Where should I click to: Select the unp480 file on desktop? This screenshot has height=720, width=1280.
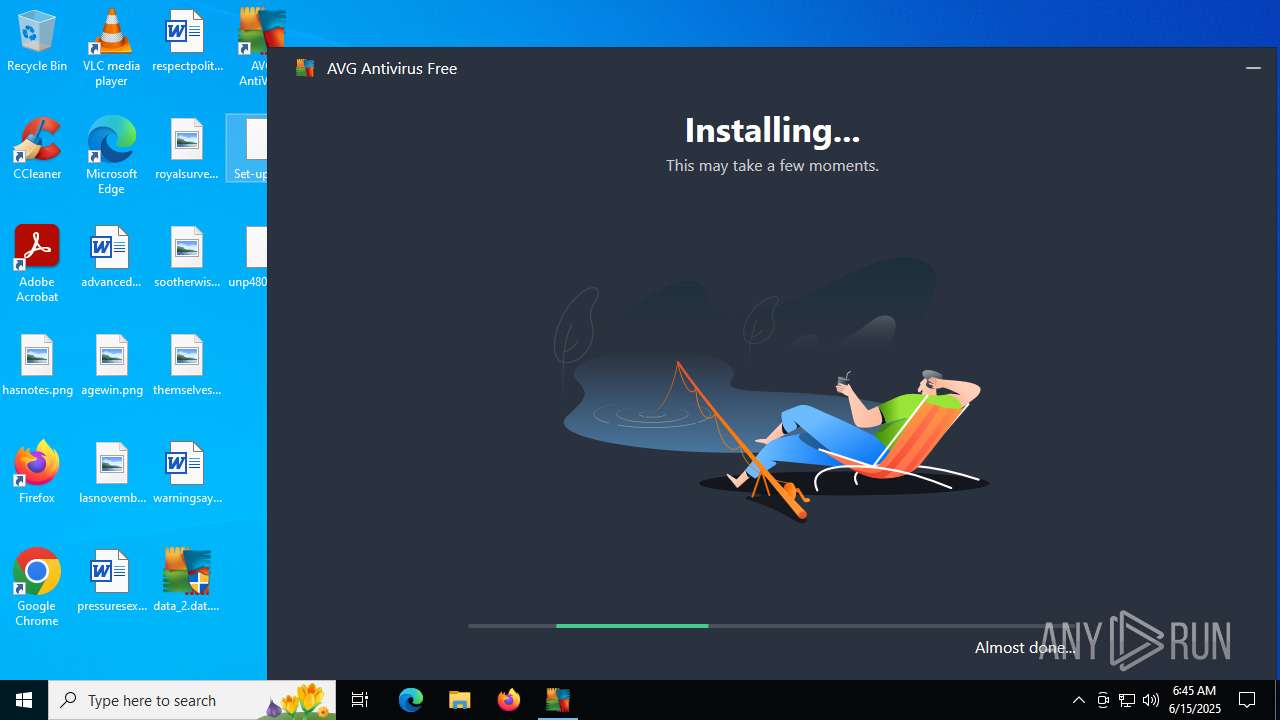pyautogui.click(x=248, y=258)
